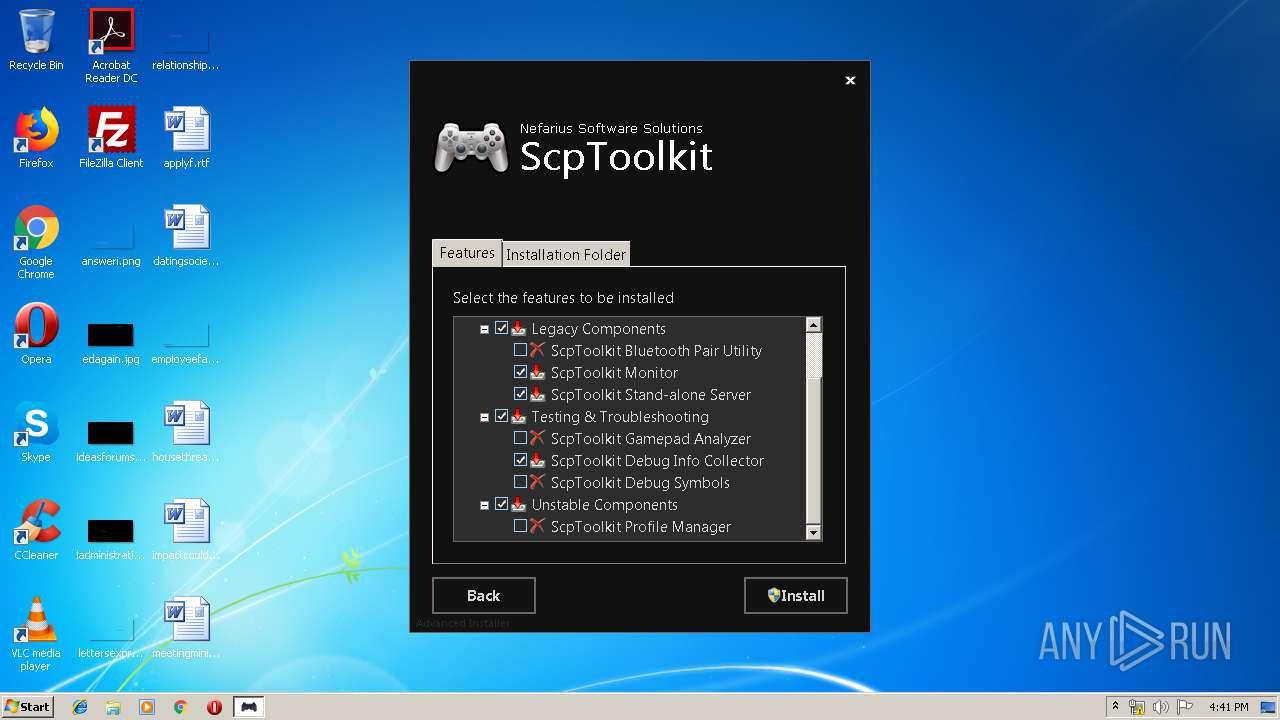Viewport: 1280px width, 720px height.
Task: Open answeri.png desktop file
Action: pyautogui.click(x=111, y=242)
